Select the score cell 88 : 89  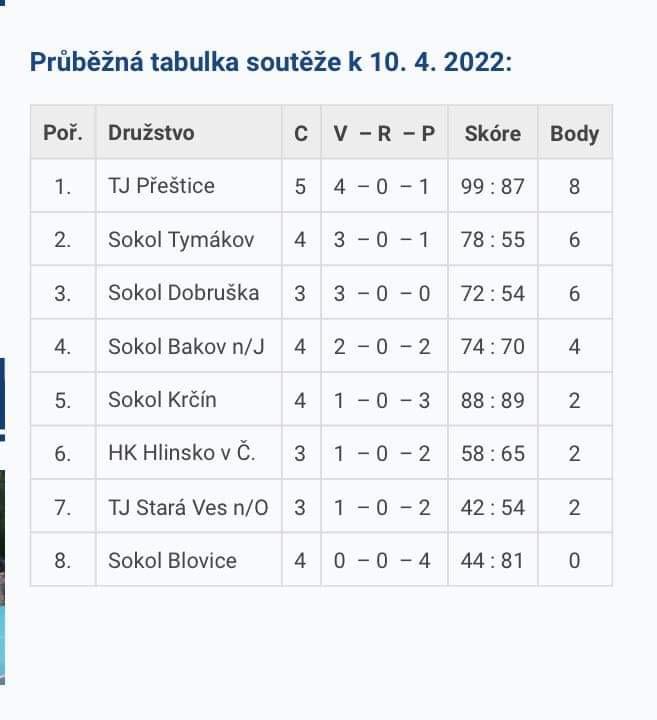click(492, 400)
